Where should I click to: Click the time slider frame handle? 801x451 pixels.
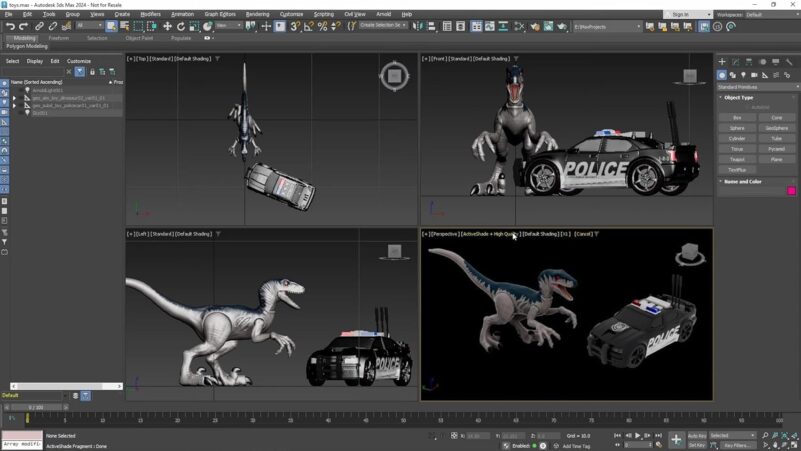[36, 408]
